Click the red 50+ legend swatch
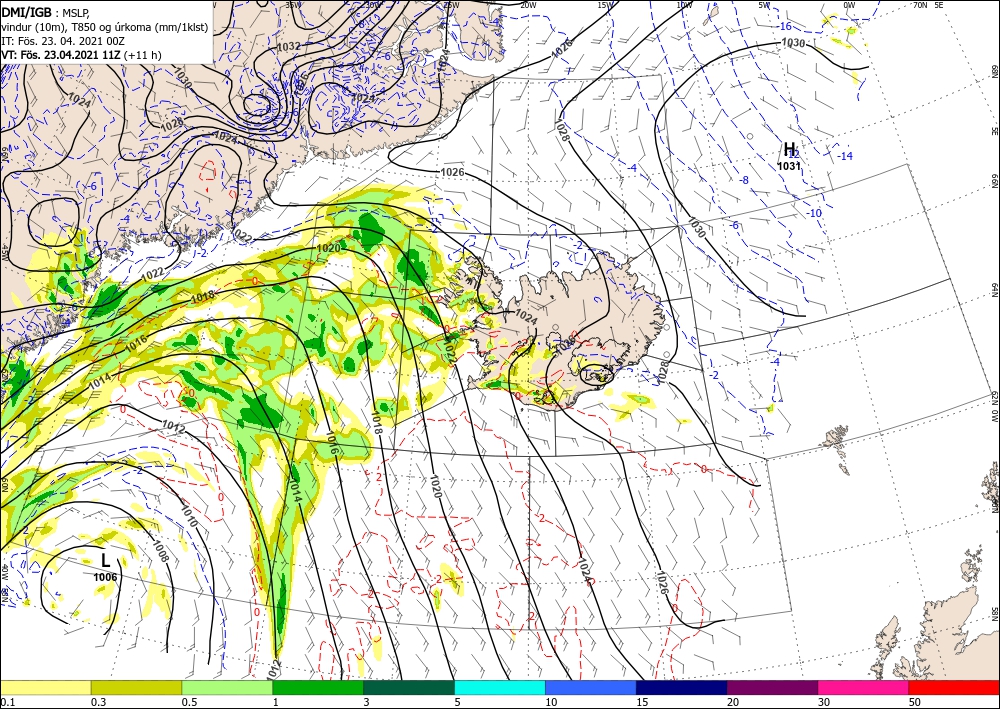This screenshot has height=709, width=1000. [954, 687]
